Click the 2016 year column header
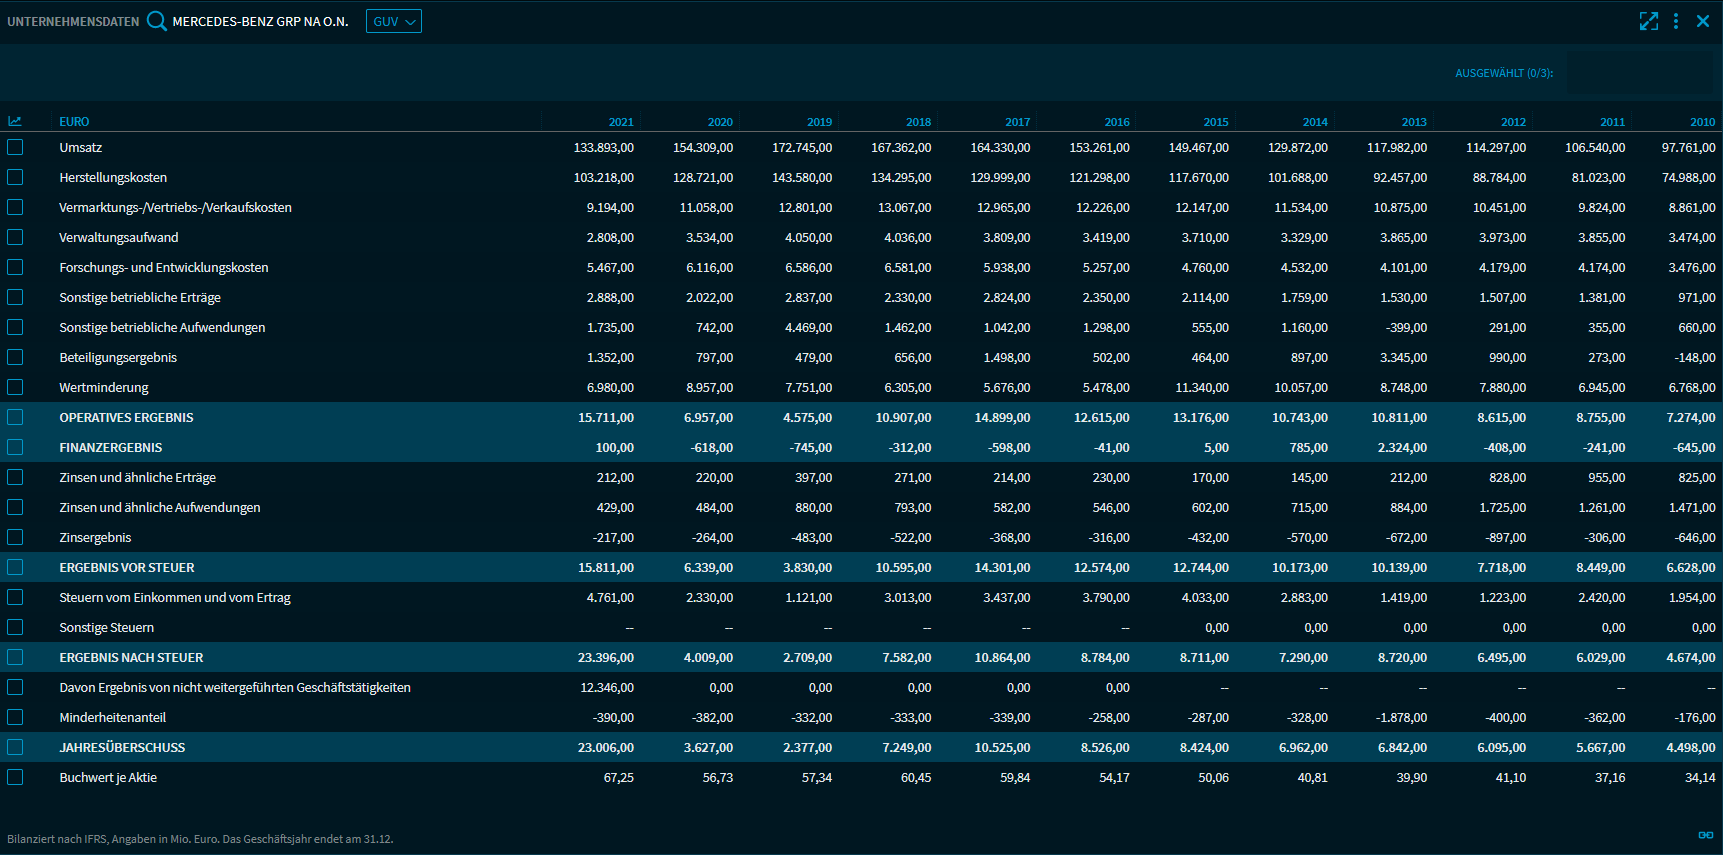1723x855 pixels. coord(1116,122)
